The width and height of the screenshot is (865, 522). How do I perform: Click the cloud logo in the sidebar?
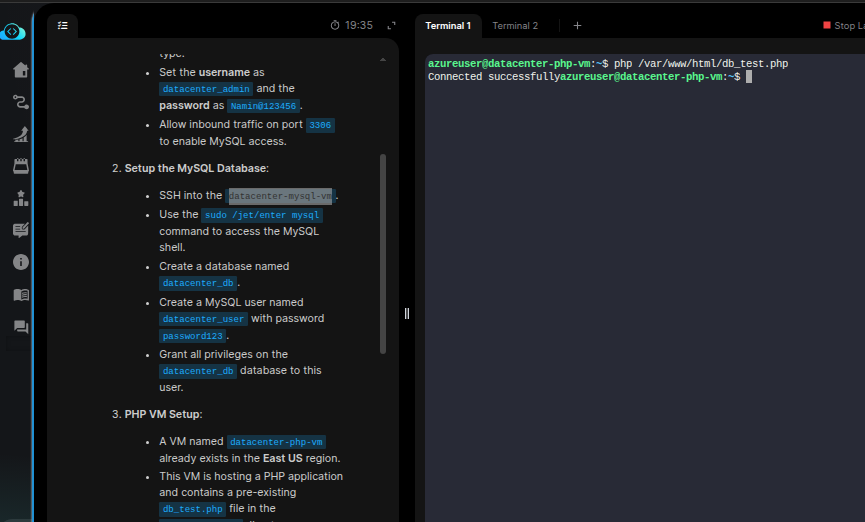click(x=13, y=32)
